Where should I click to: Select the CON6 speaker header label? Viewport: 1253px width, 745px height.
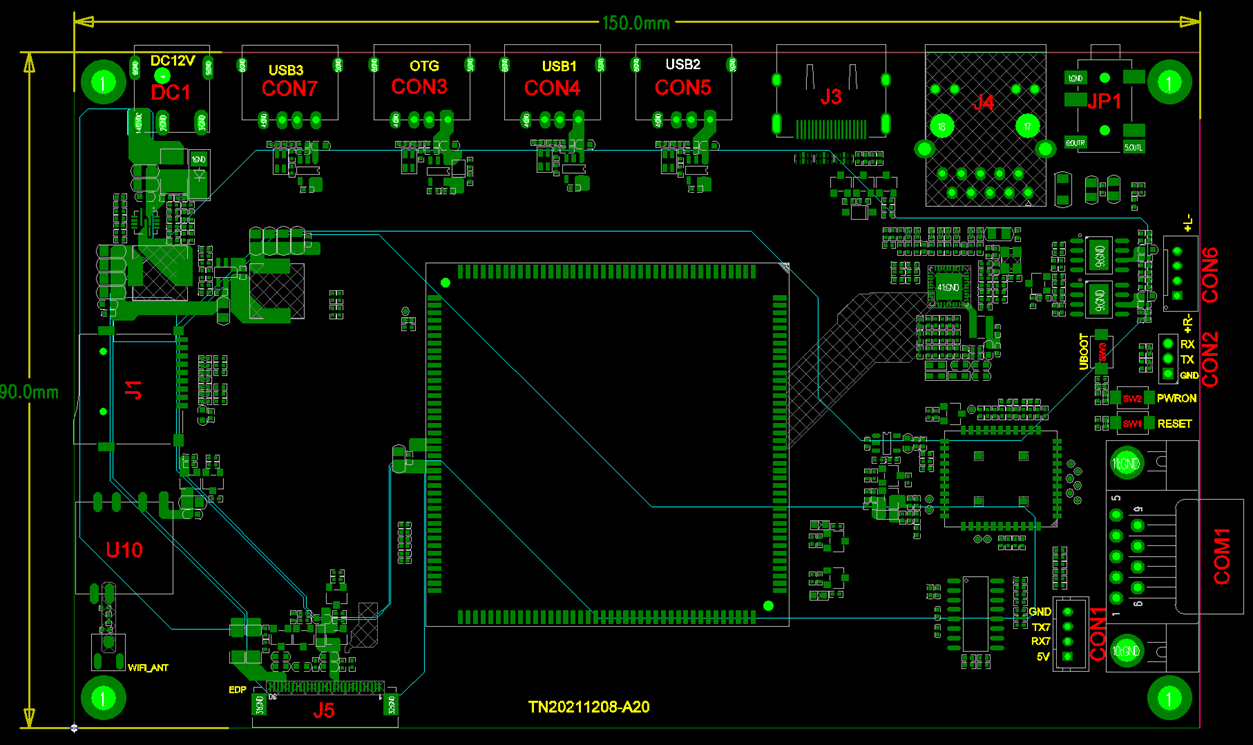click(1209, 275)
